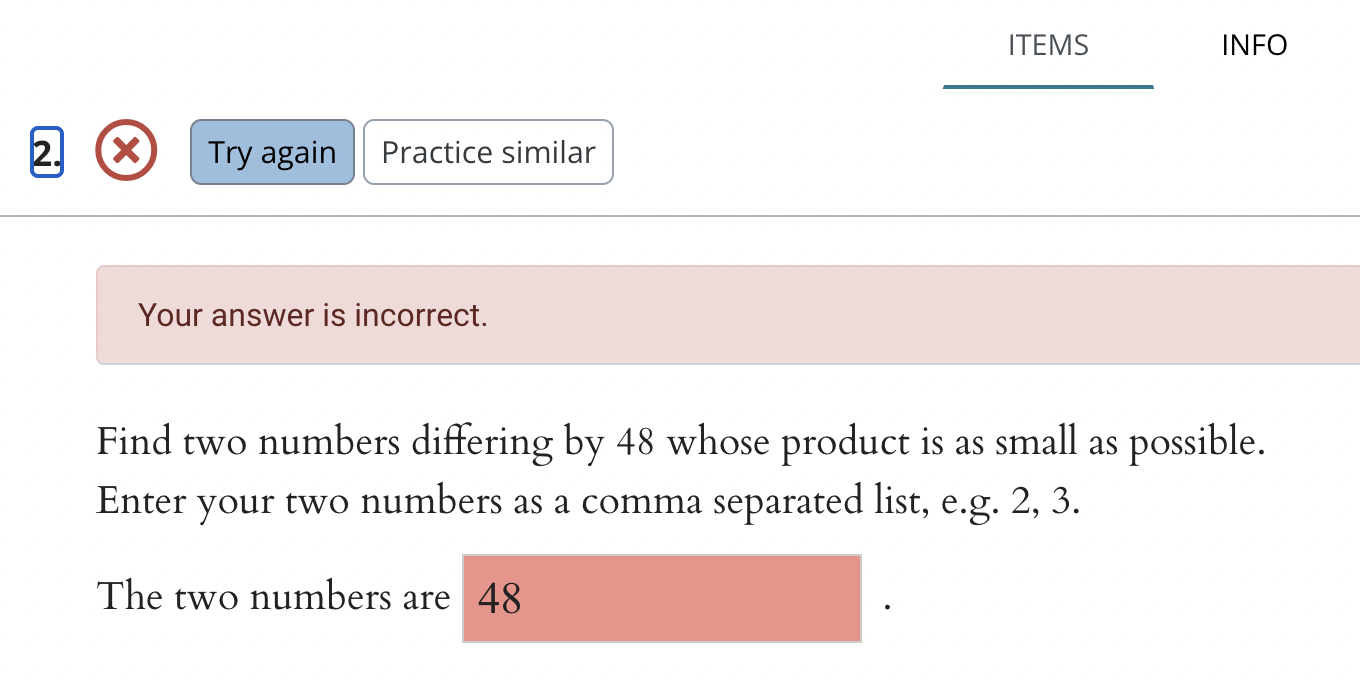Switch to the INFO tab
This screenshot has height=694, width=1360.
point(1253,45)
